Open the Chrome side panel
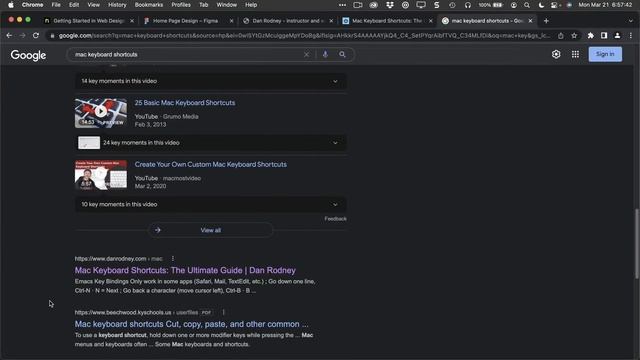The image size is (640, 360). (x=604, y=36)
